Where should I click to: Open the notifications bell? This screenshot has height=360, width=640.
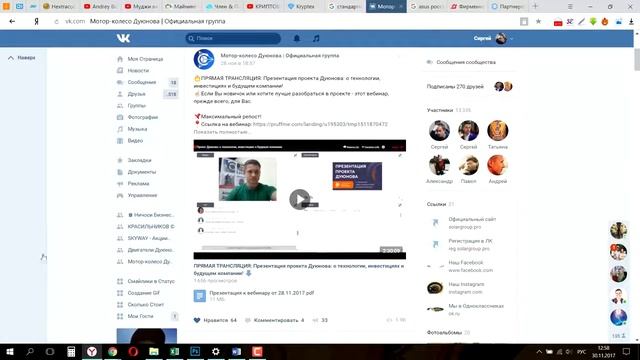pos(297,38)
